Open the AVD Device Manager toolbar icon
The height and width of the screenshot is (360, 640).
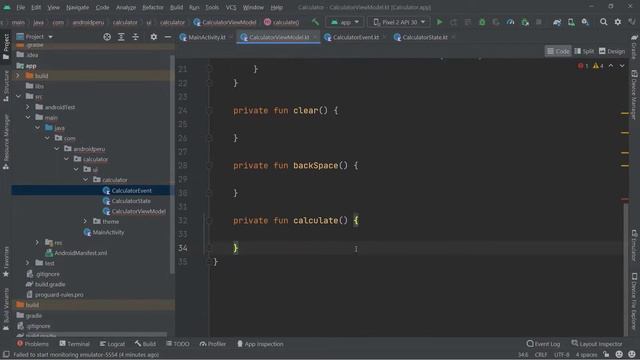571,22
